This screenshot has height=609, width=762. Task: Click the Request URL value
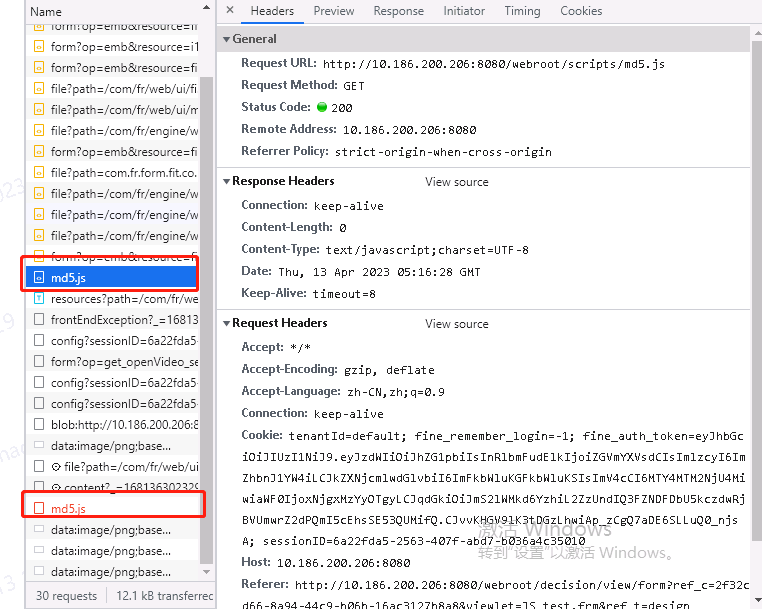[494, 64]
